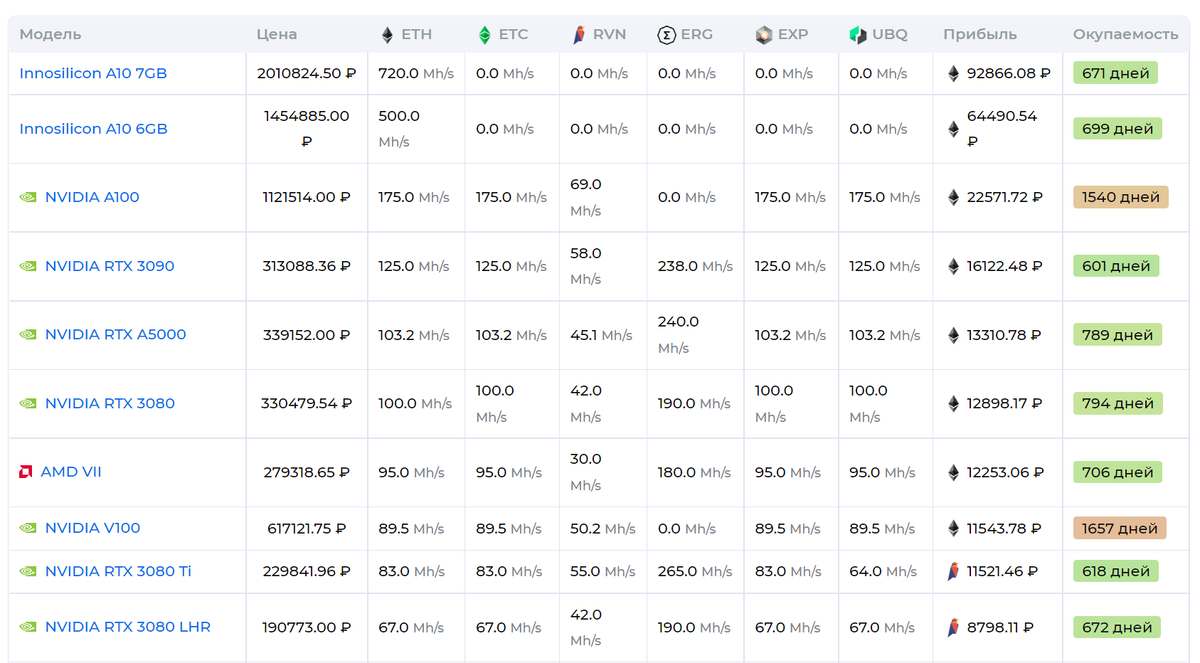Open the NVIDIA A100 model link
Image resolution: width=1200 pixels, height=663 pixels.
pyautogui.click(x=92, y=197)
